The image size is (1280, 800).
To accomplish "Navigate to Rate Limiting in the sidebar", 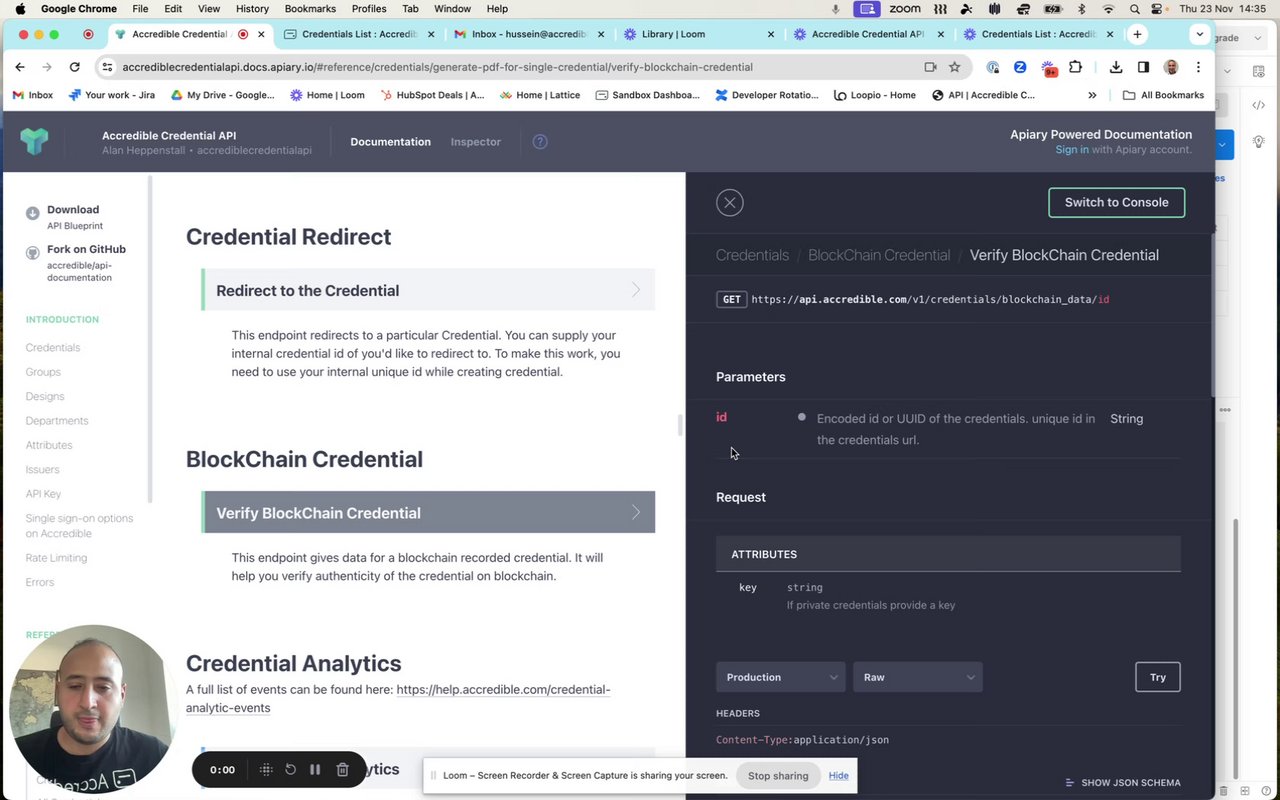I will pyautogui.click(x=56, y=558).
